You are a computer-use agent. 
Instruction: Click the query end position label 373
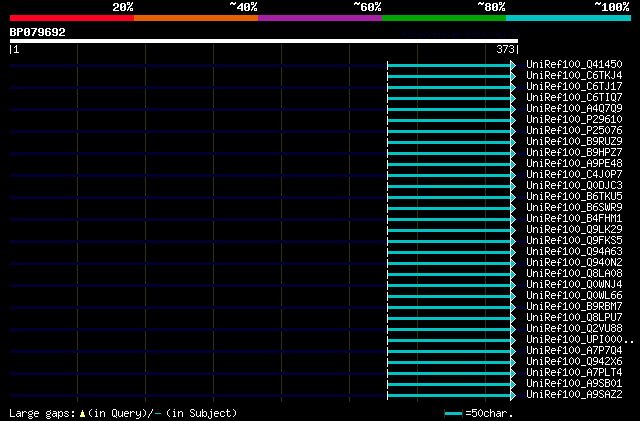coord(505,49)
